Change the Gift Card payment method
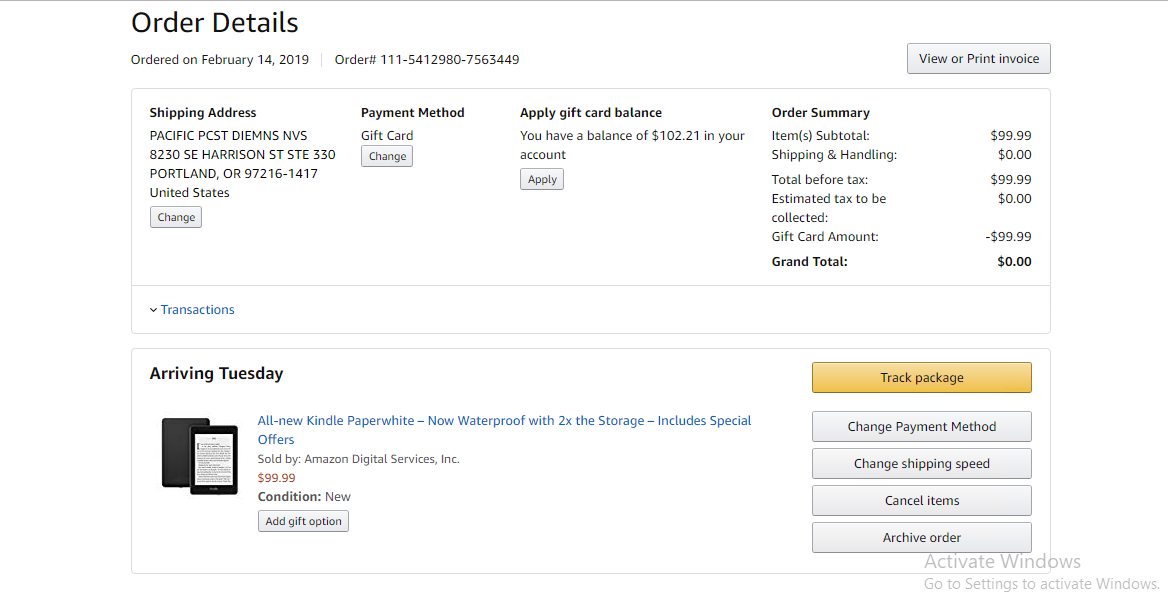The height and width of the screenshot is (597, 1168). (x=387, y=156)
